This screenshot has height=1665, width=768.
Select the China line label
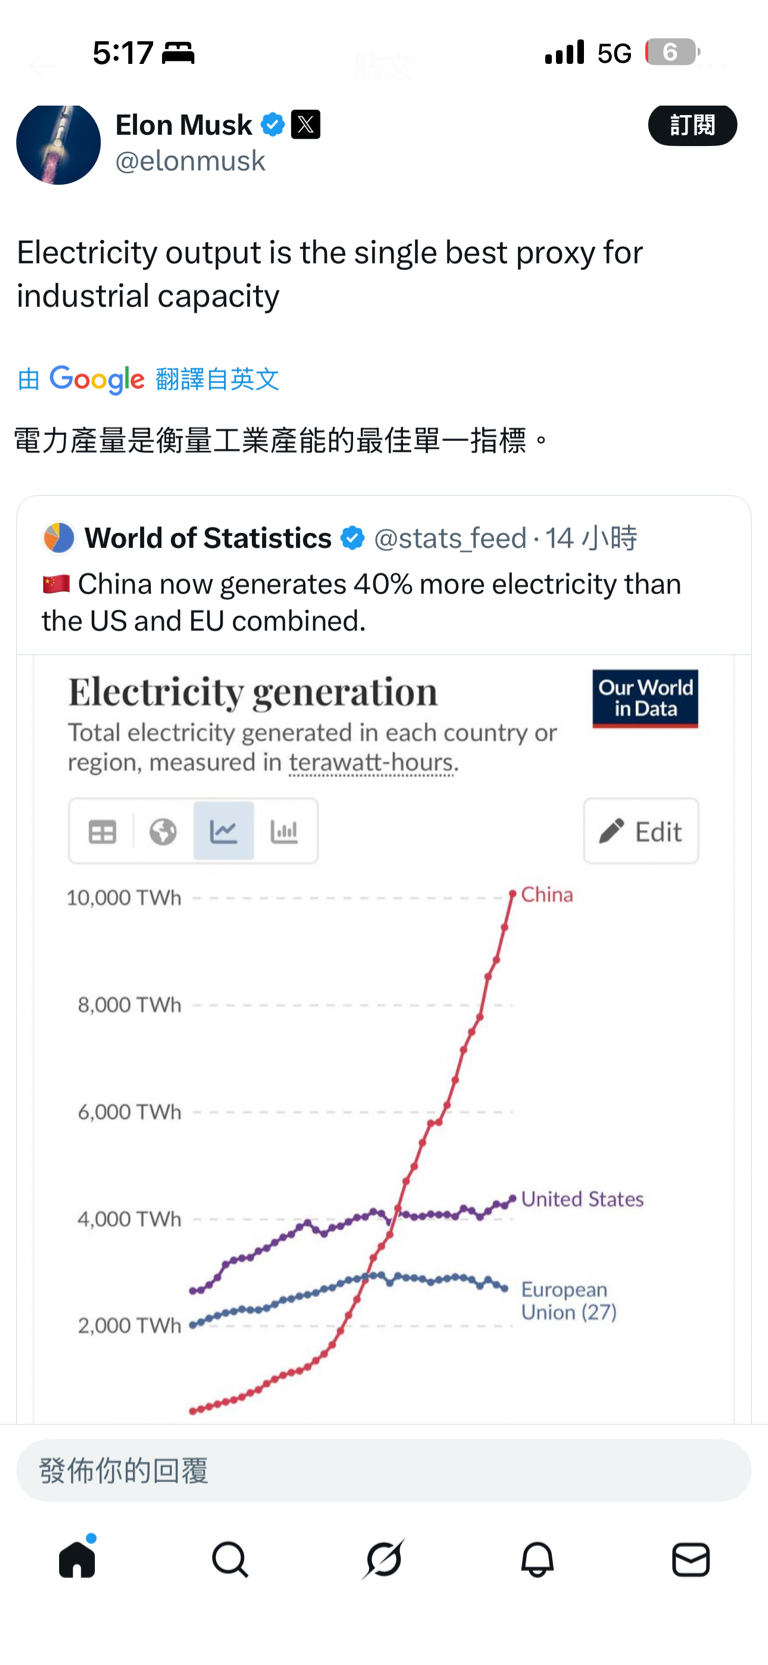[547, 895]
